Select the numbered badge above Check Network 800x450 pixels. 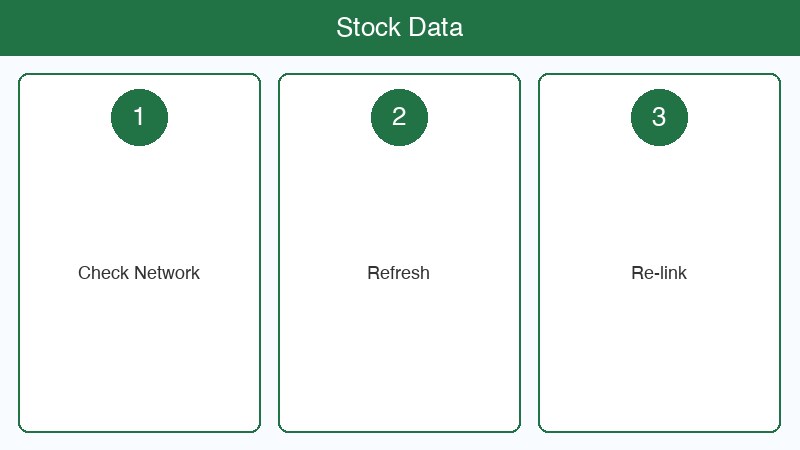pyautogui.click(x=139, y=117)
